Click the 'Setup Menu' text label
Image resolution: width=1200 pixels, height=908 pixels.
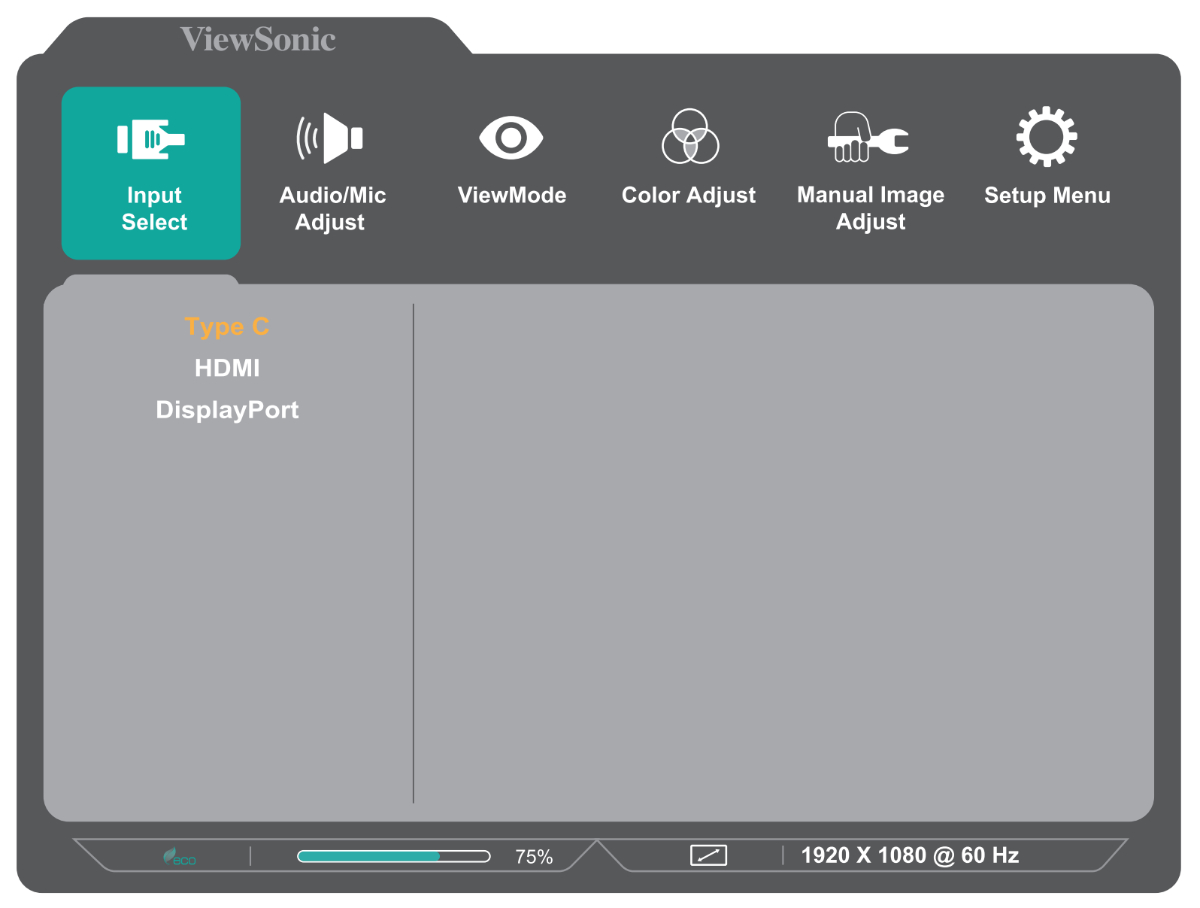(1047, 196)
